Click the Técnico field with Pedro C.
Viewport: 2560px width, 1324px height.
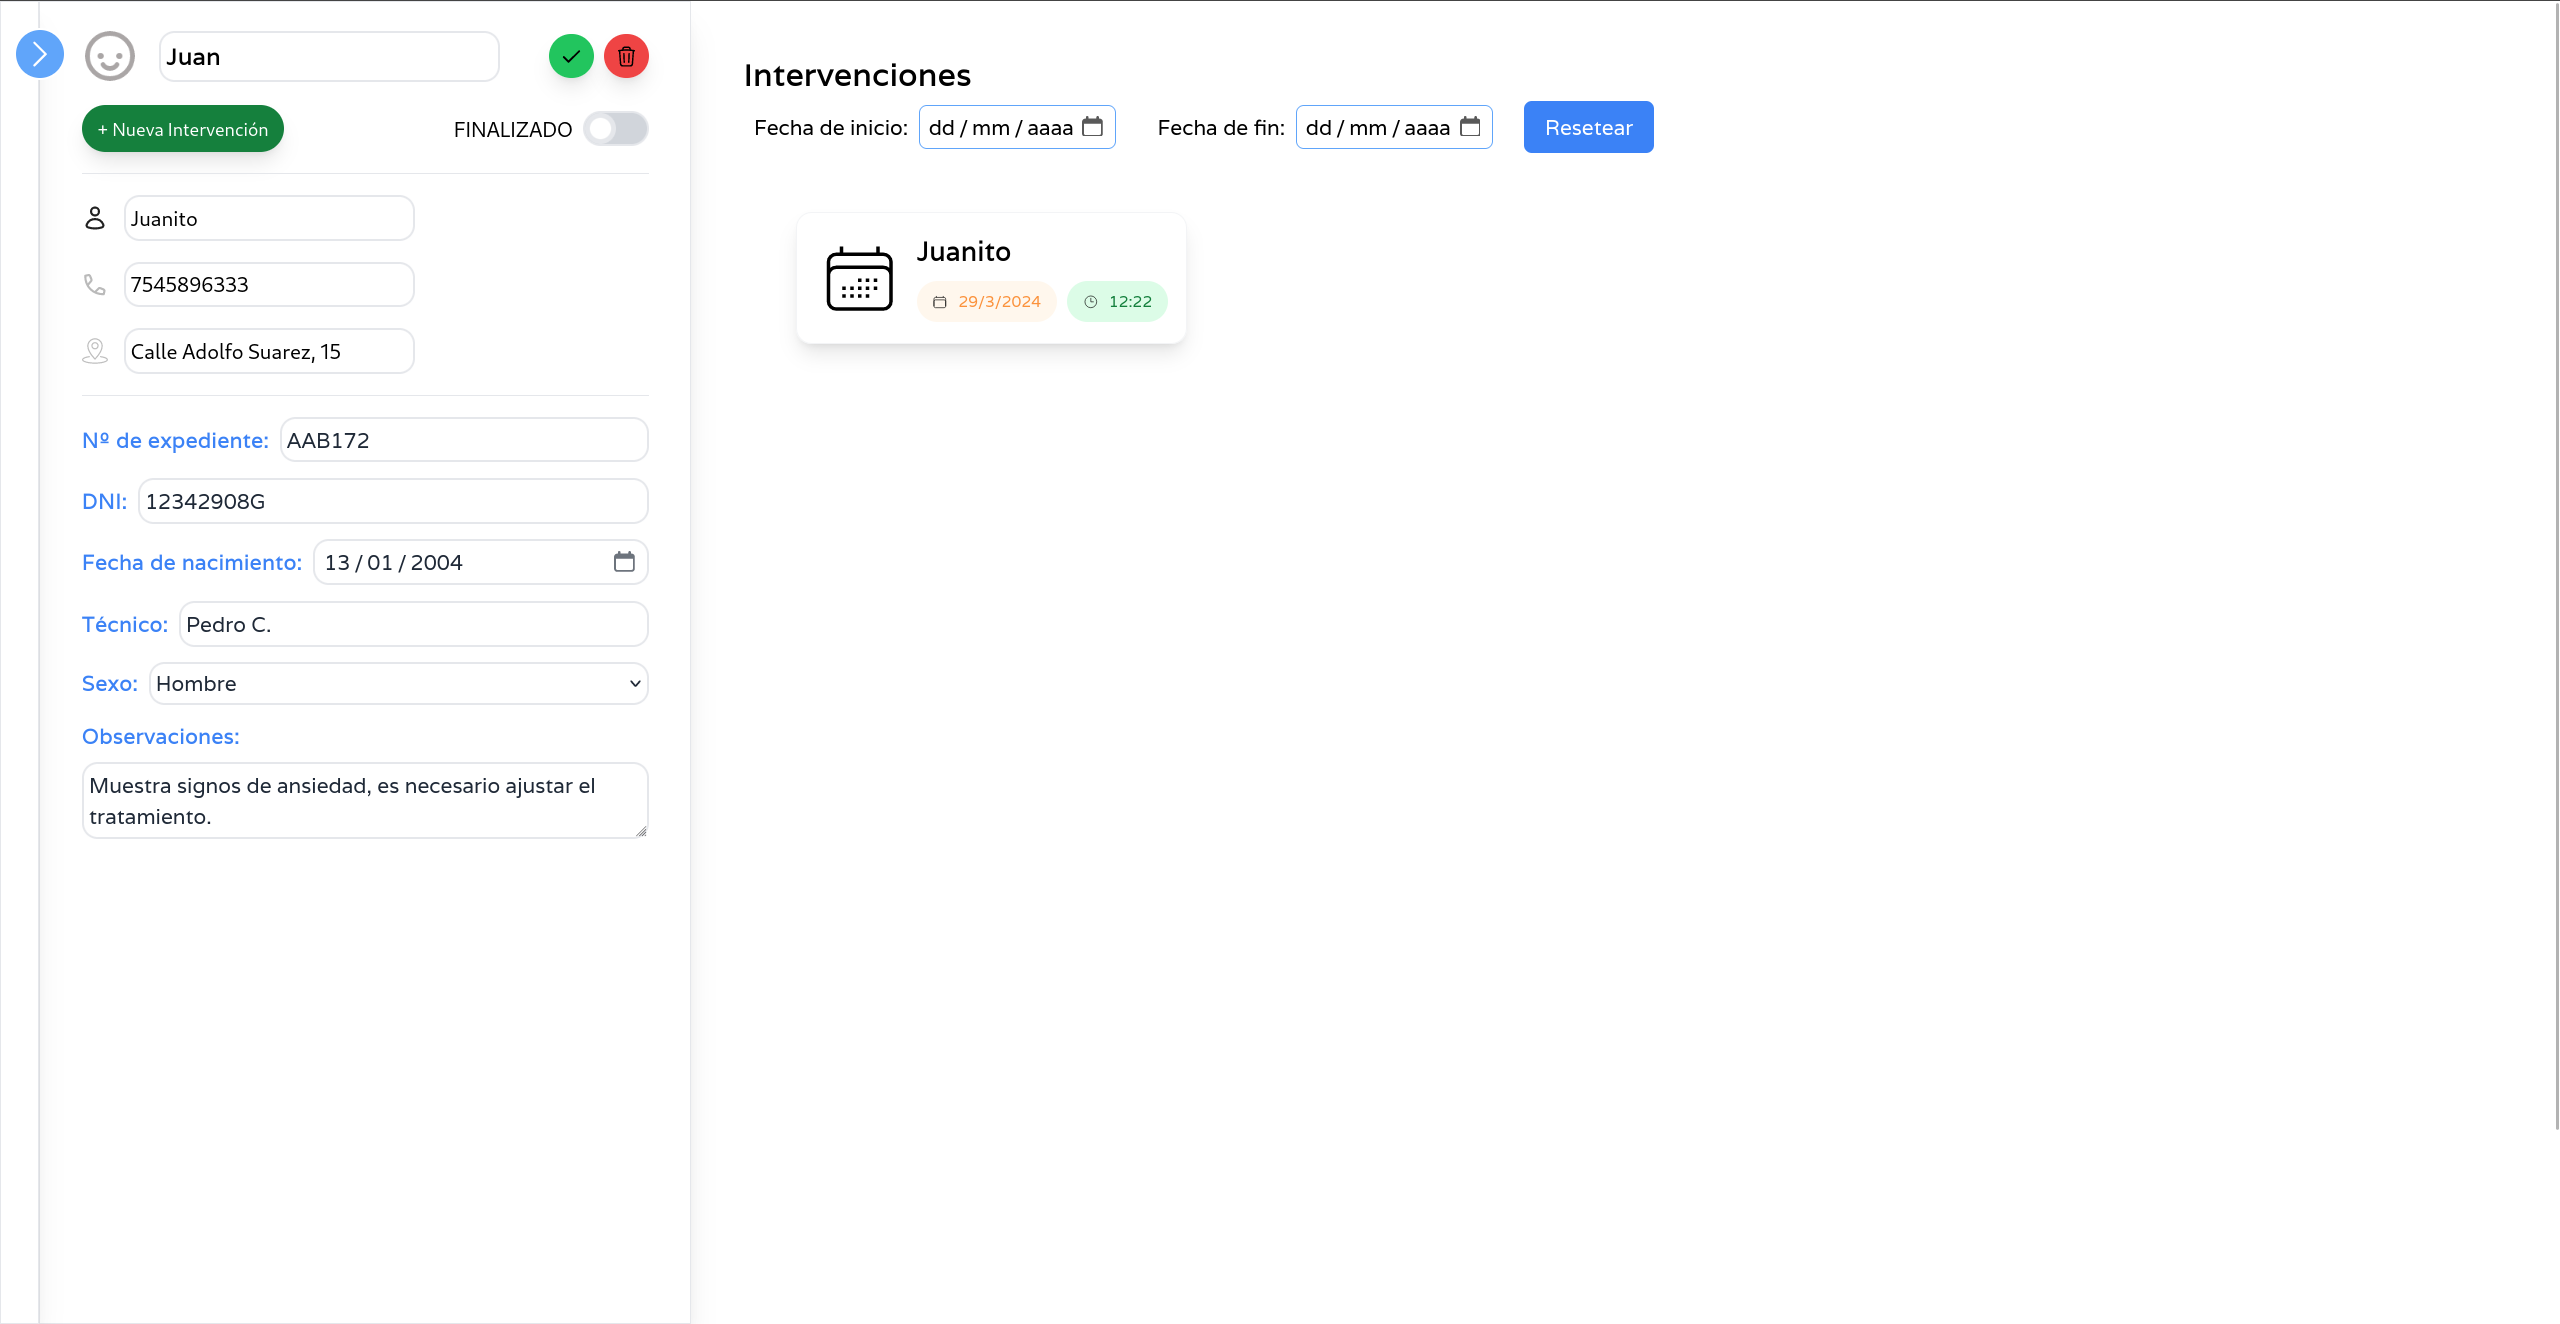coord(413,625)
